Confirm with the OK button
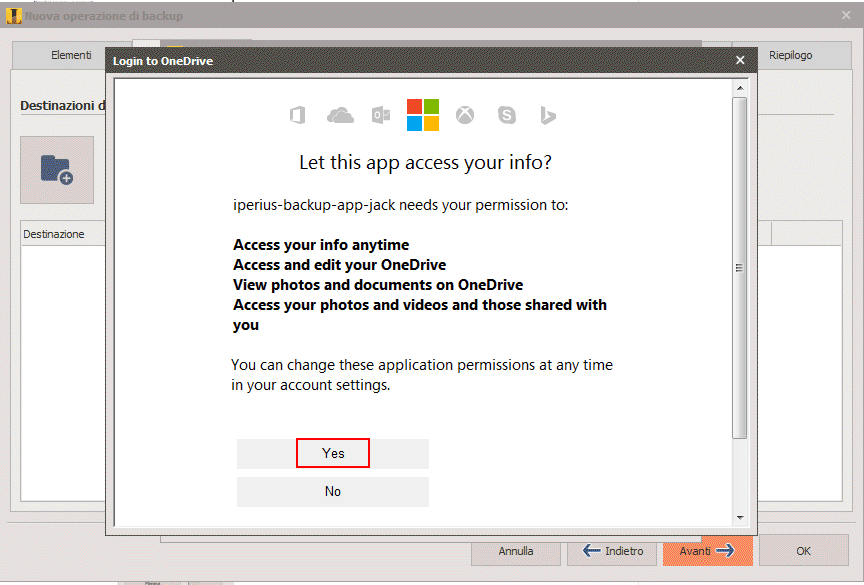Screen dimensions: 864x585 (803, 551)
